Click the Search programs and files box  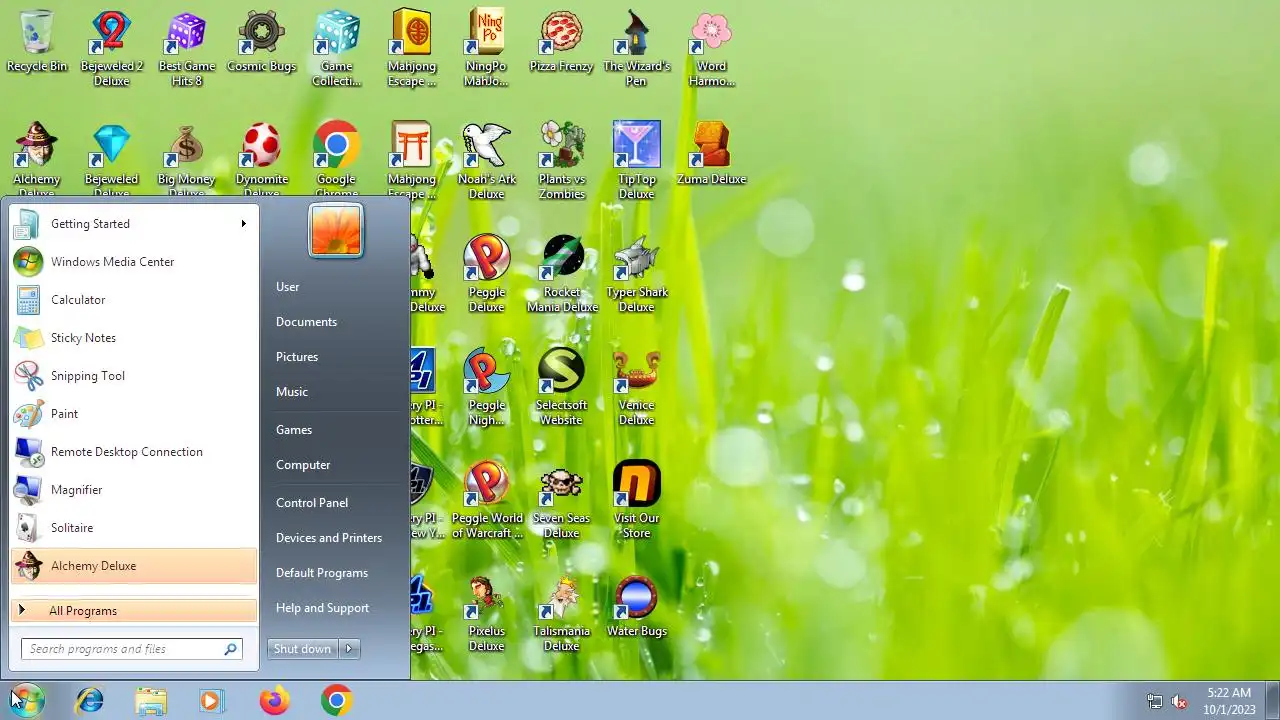[132, 649]
